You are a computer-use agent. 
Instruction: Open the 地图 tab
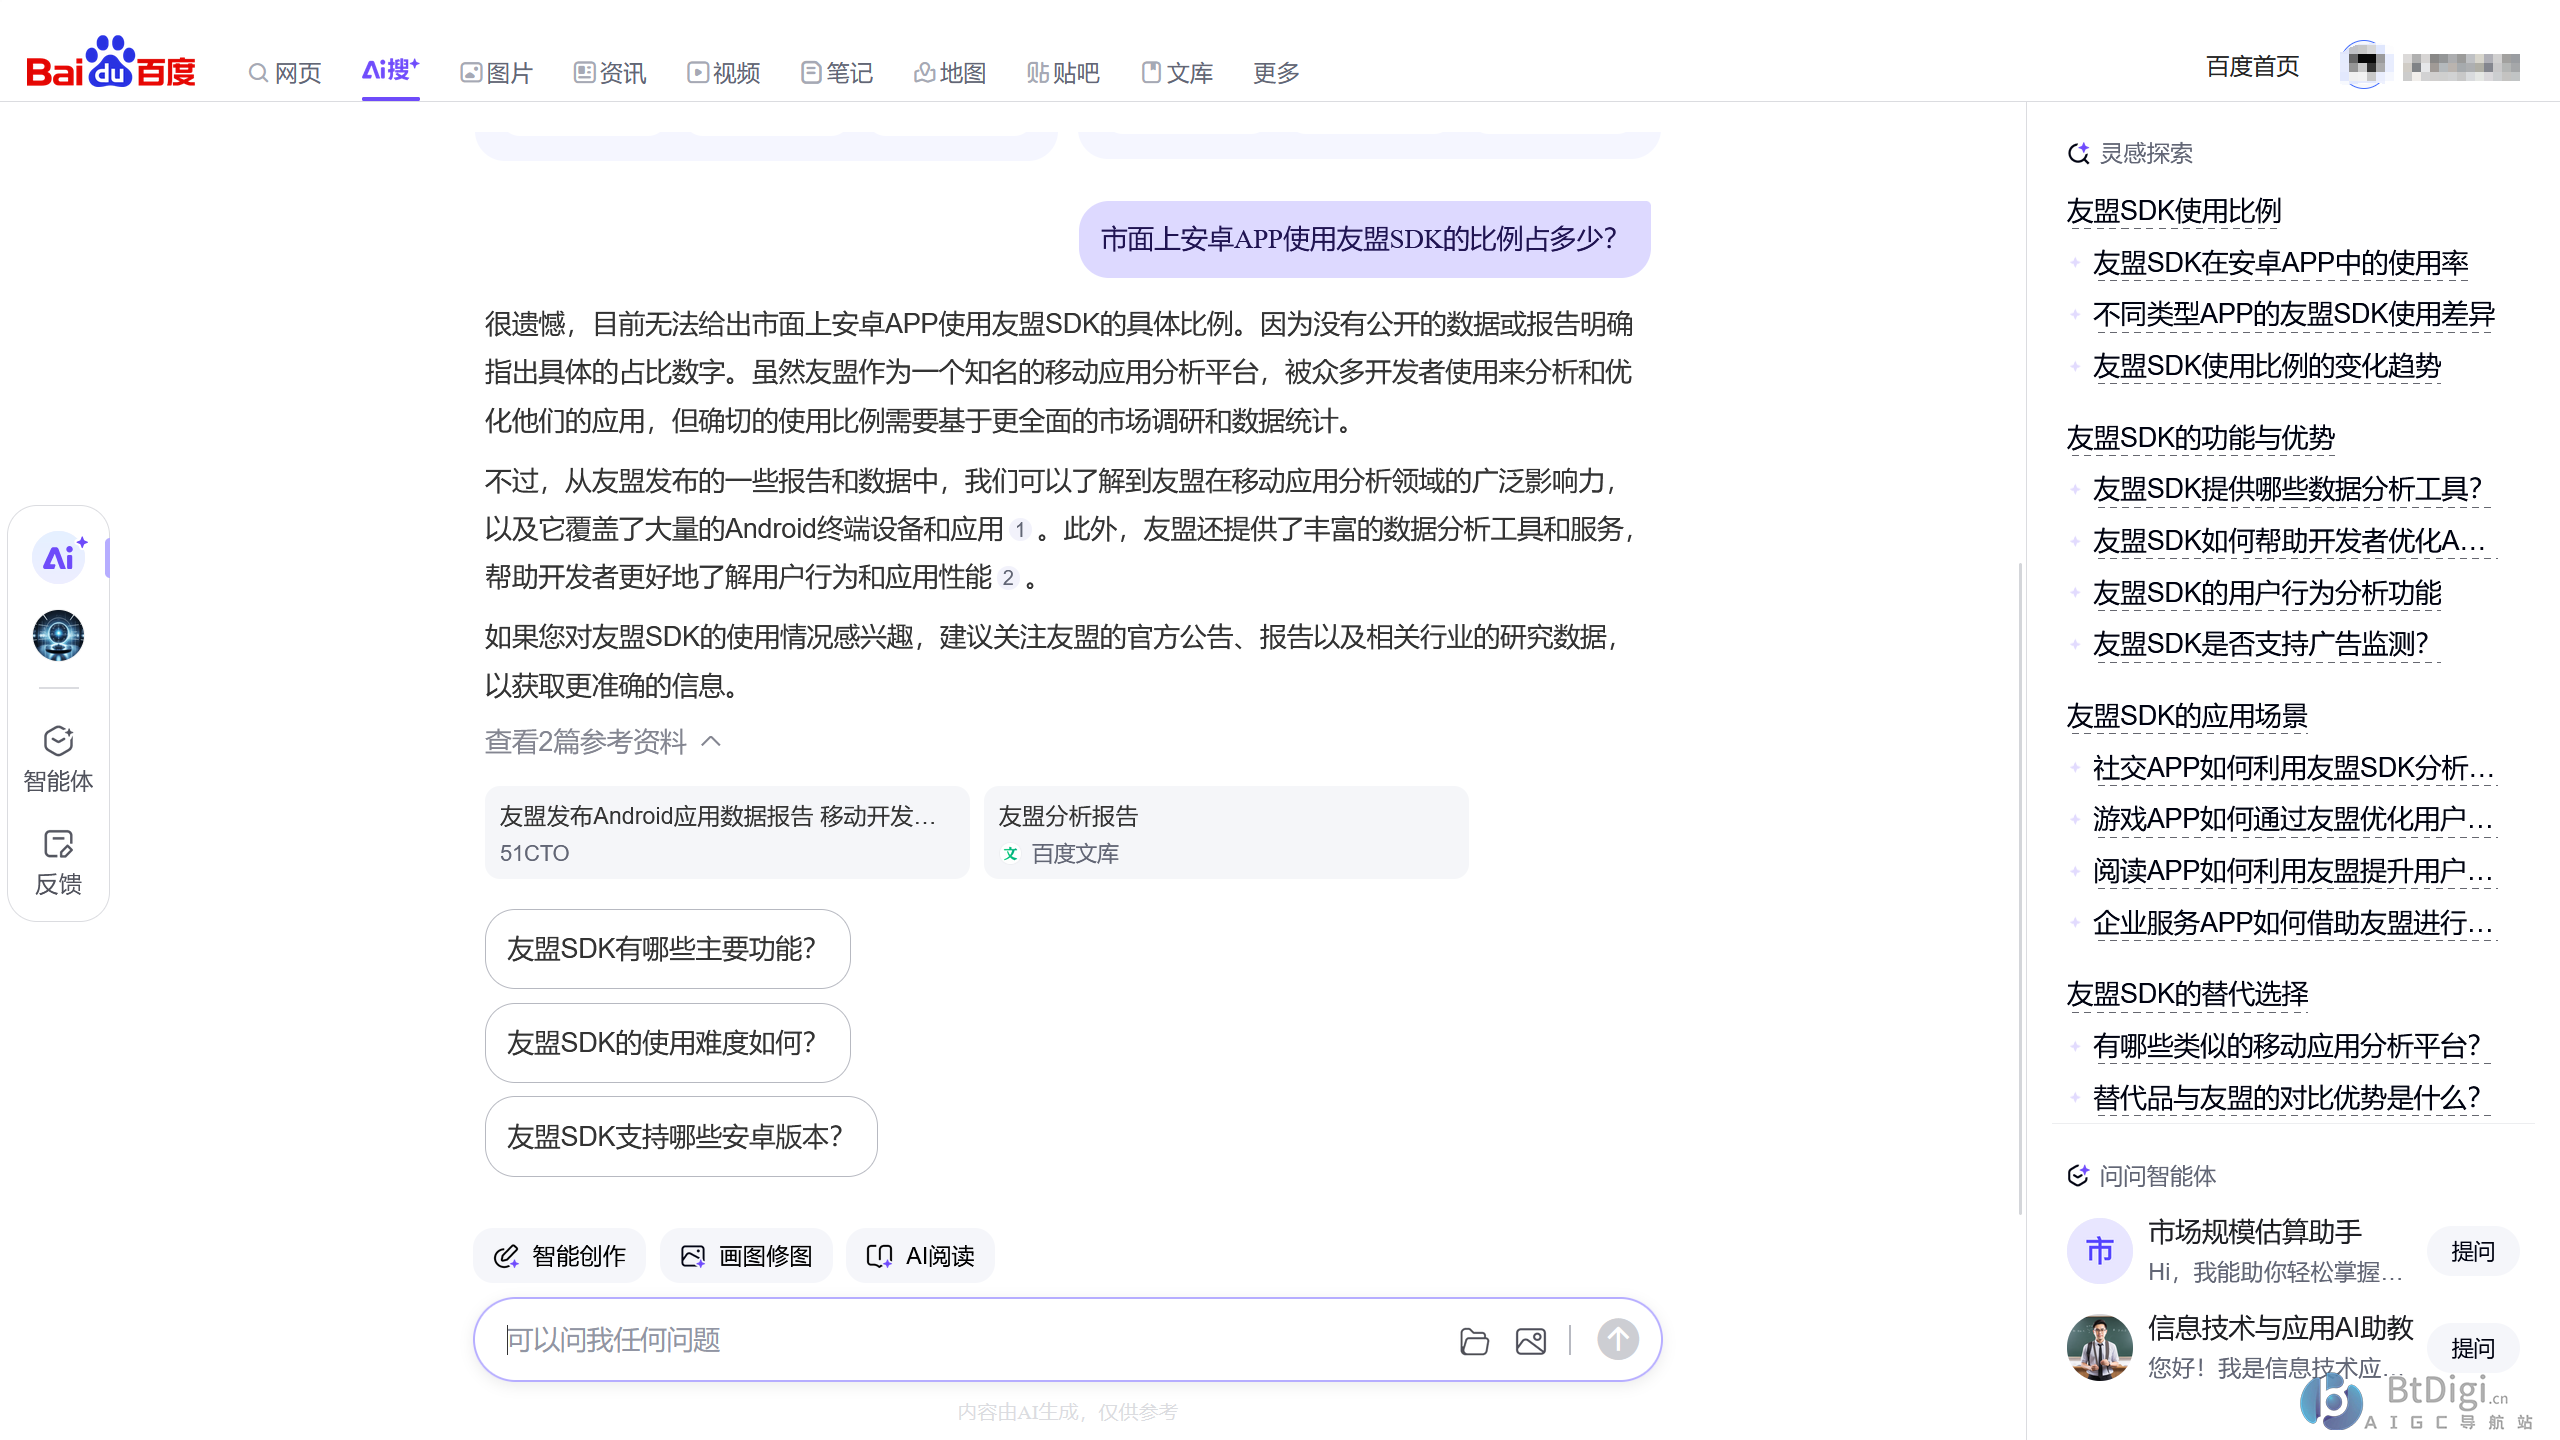pyautogui.click(x=950, y=73)
